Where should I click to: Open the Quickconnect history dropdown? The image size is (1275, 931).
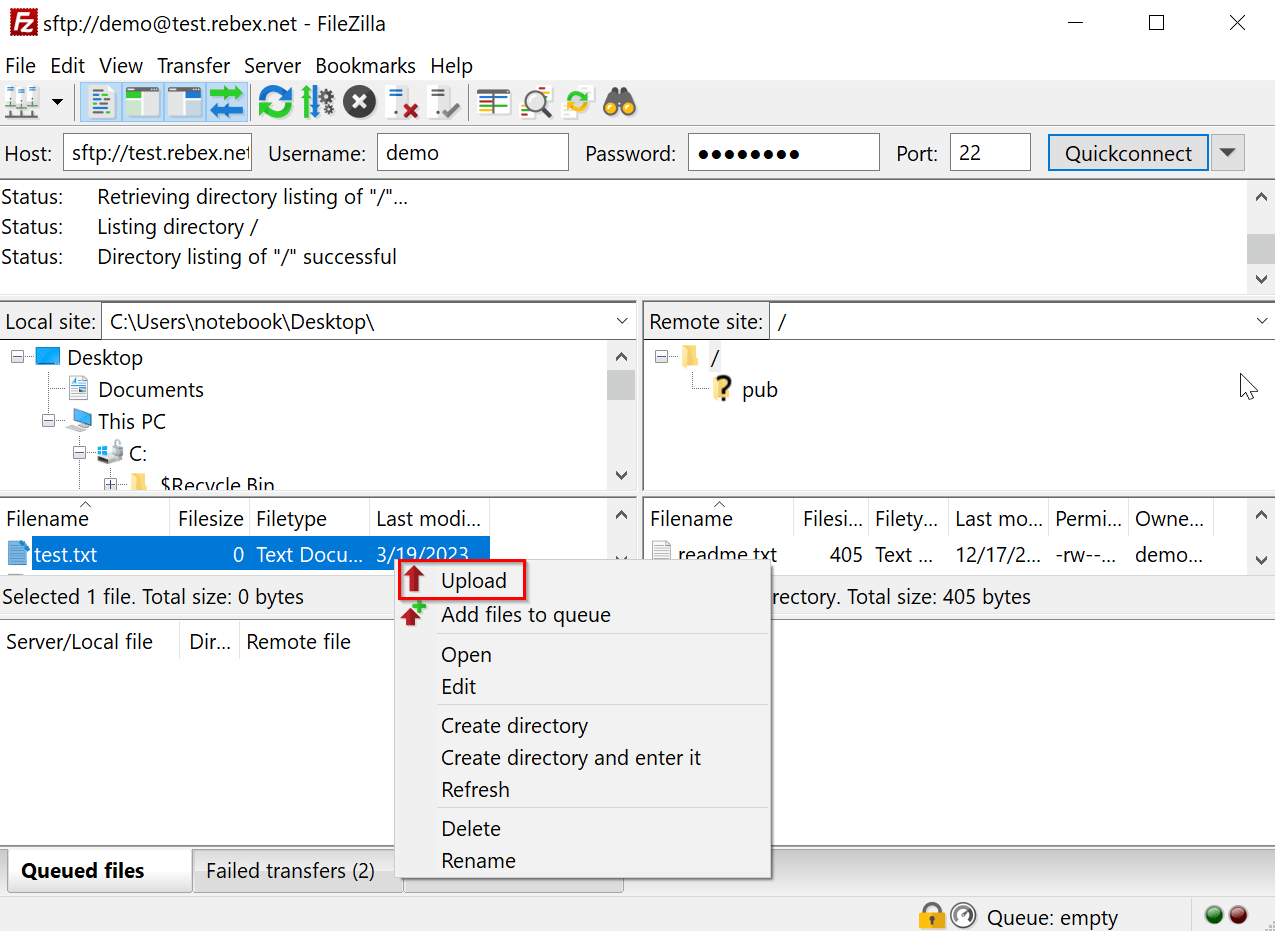(x=1227, y=152)
